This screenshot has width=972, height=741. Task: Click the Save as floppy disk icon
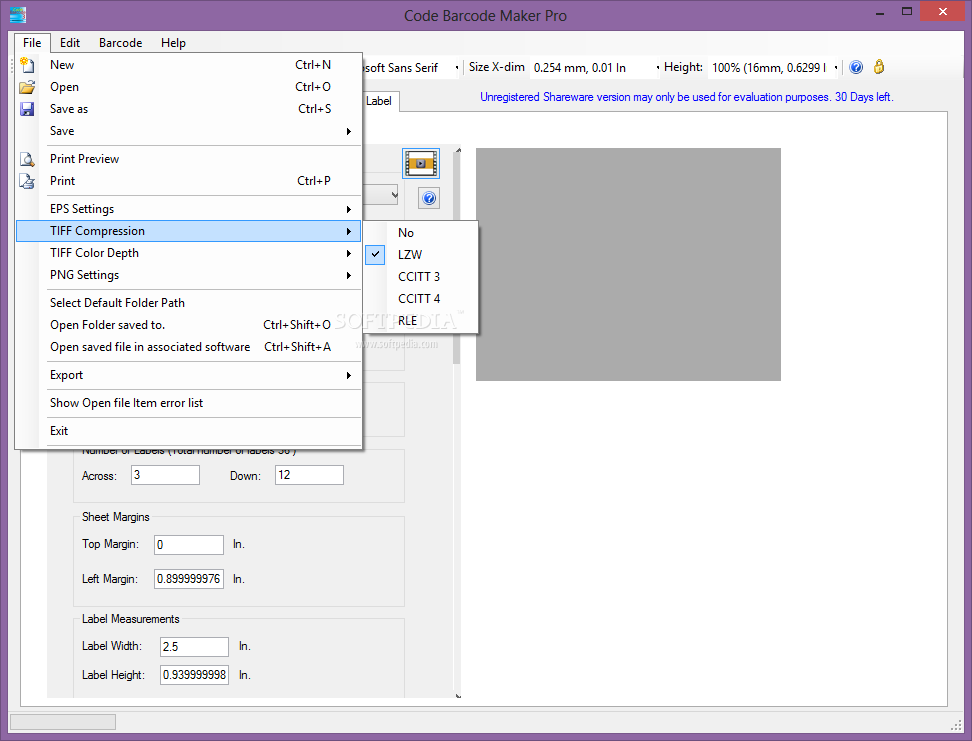tap(27, 109)
